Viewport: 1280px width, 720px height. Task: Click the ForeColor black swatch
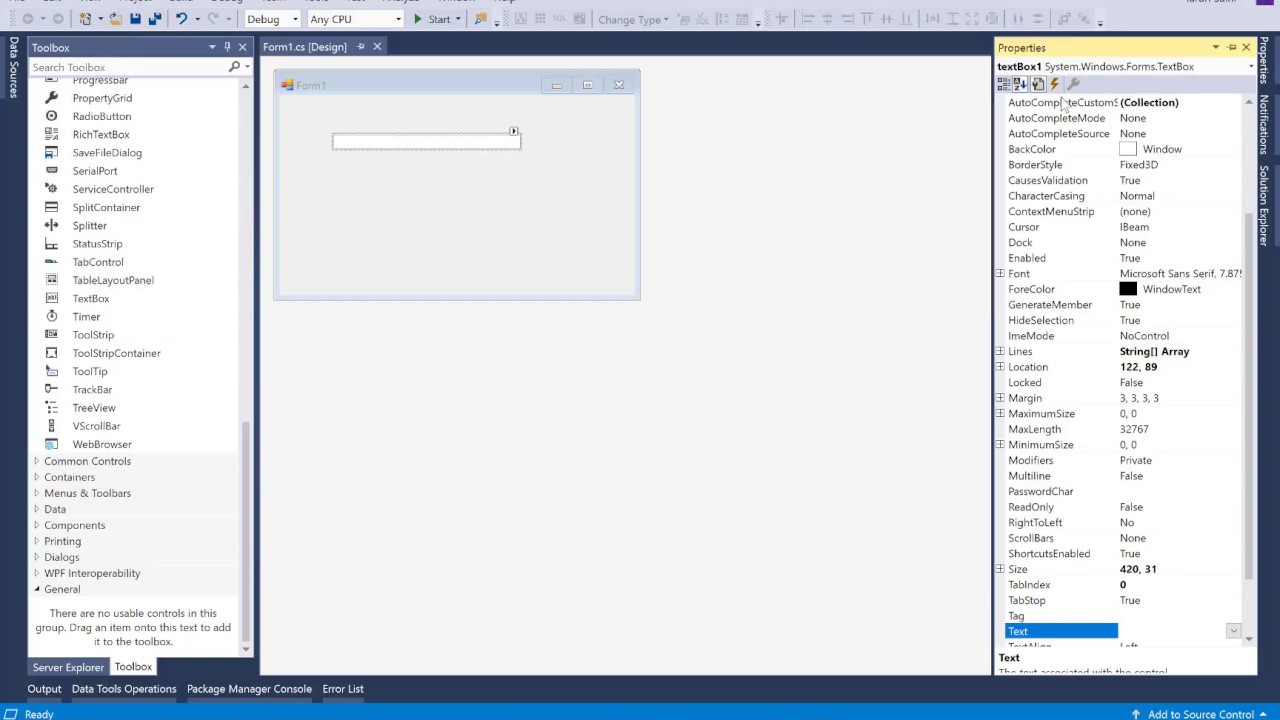(1127, 289)
